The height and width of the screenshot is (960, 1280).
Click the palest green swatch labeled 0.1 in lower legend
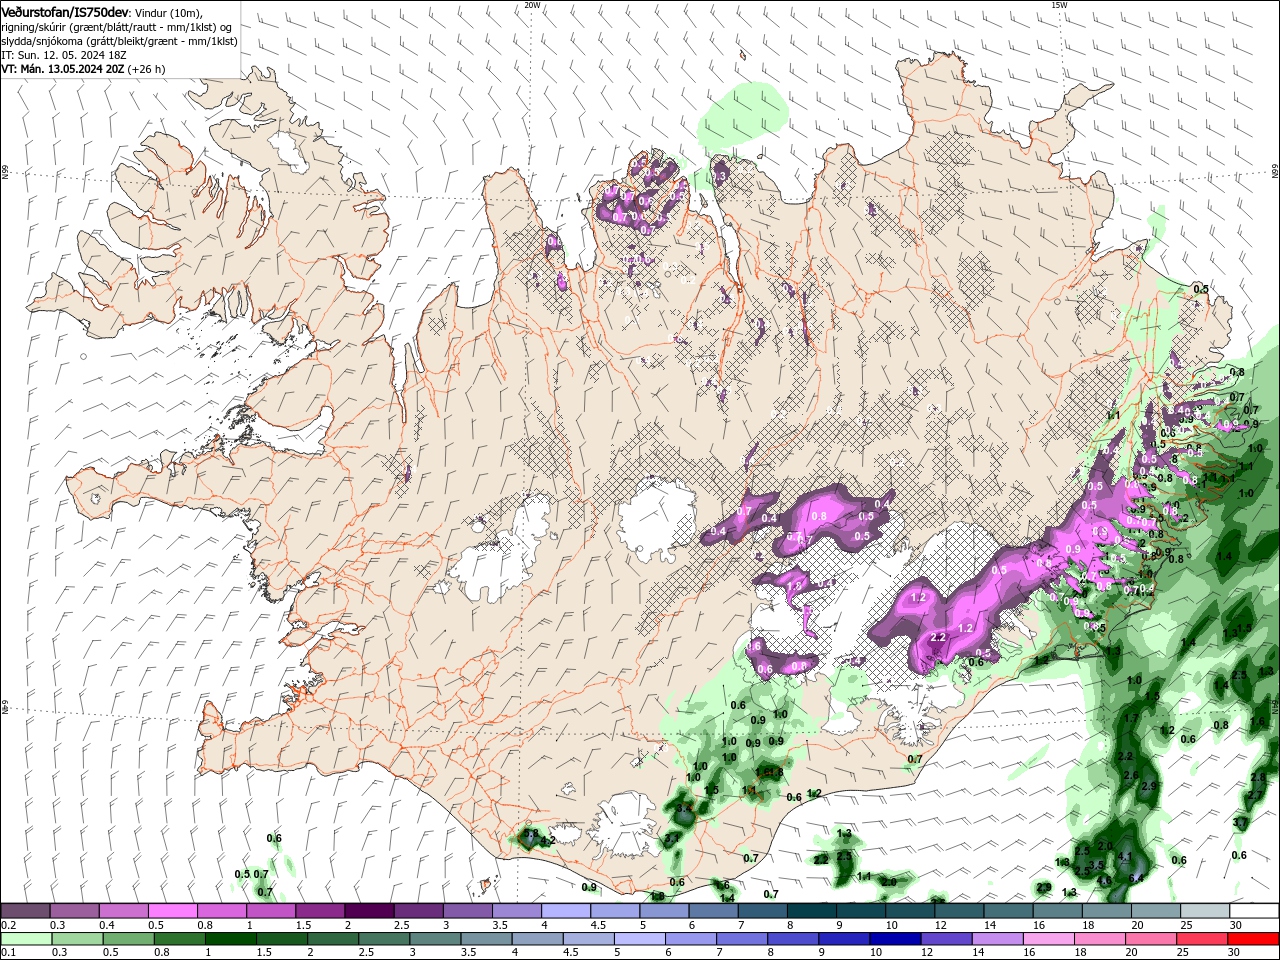coord(27,939)
